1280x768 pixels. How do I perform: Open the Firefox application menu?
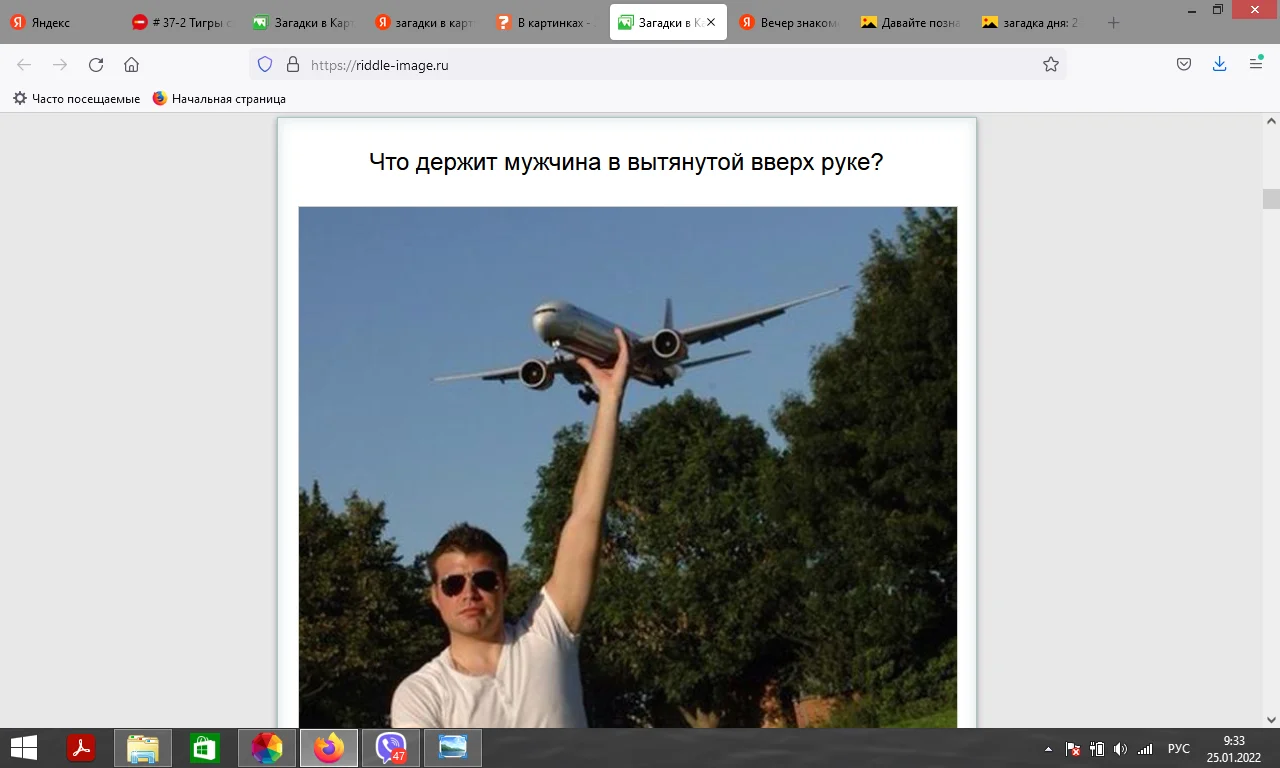click(1256, 64)
